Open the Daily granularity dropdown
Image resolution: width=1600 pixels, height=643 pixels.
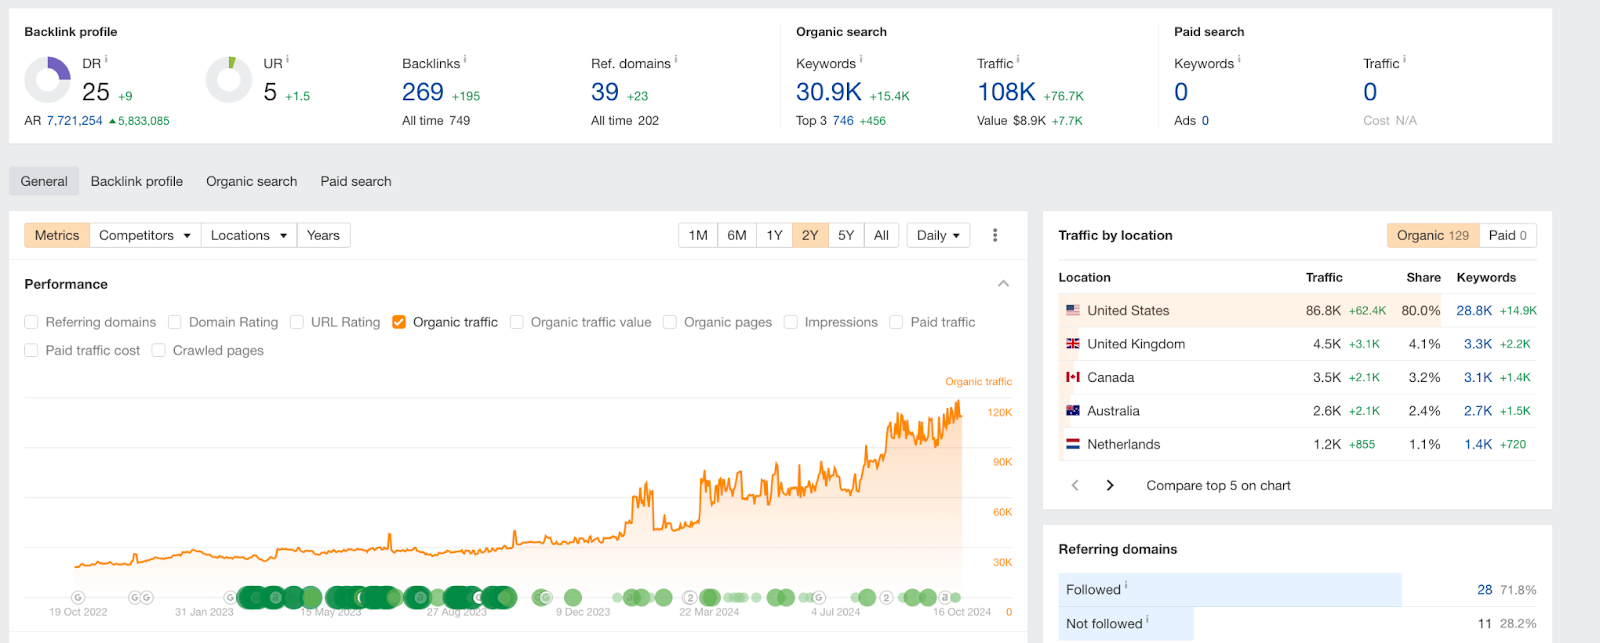pos(937,236)
